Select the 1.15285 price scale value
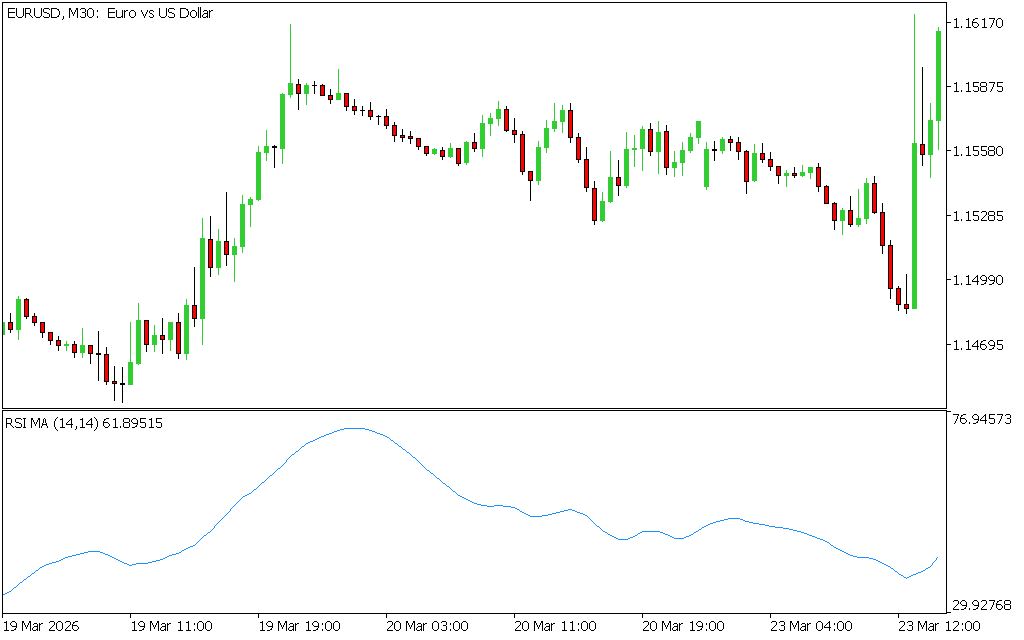This screenshot has height=640, width=1024. 981,216
